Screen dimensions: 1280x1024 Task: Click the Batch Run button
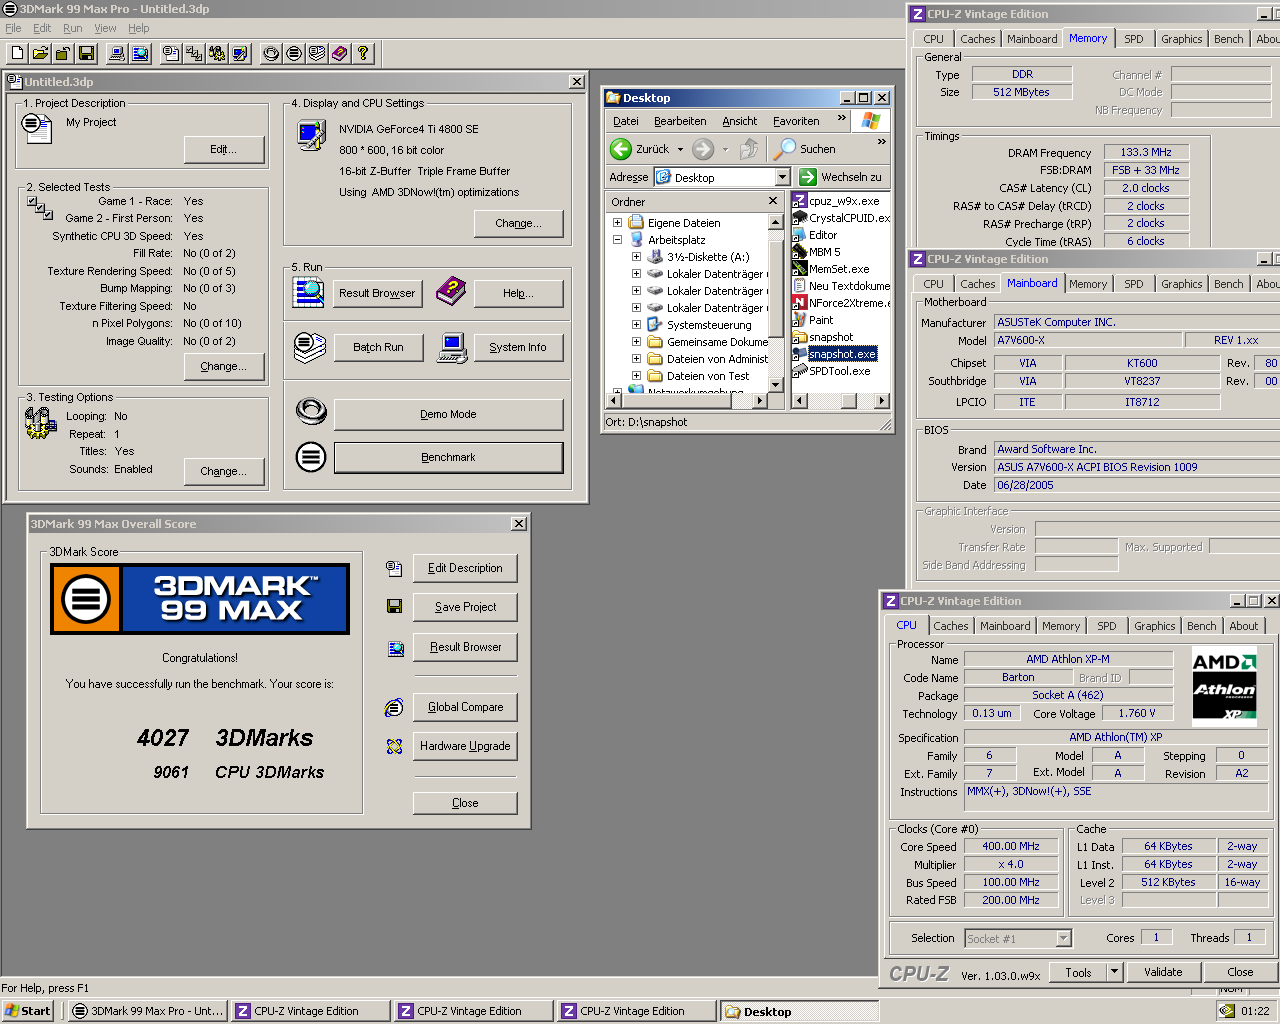pyautogui.click(x=378, y=347)
